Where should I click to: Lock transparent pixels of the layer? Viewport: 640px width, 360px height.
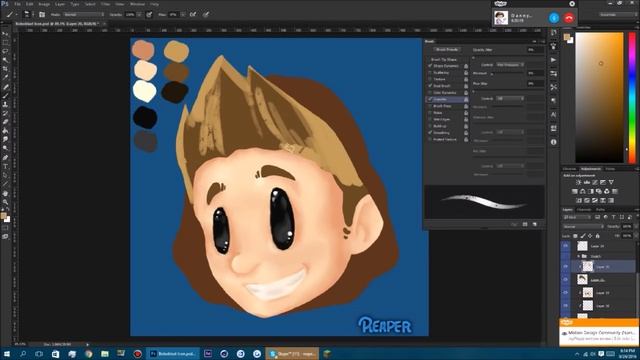576,236
